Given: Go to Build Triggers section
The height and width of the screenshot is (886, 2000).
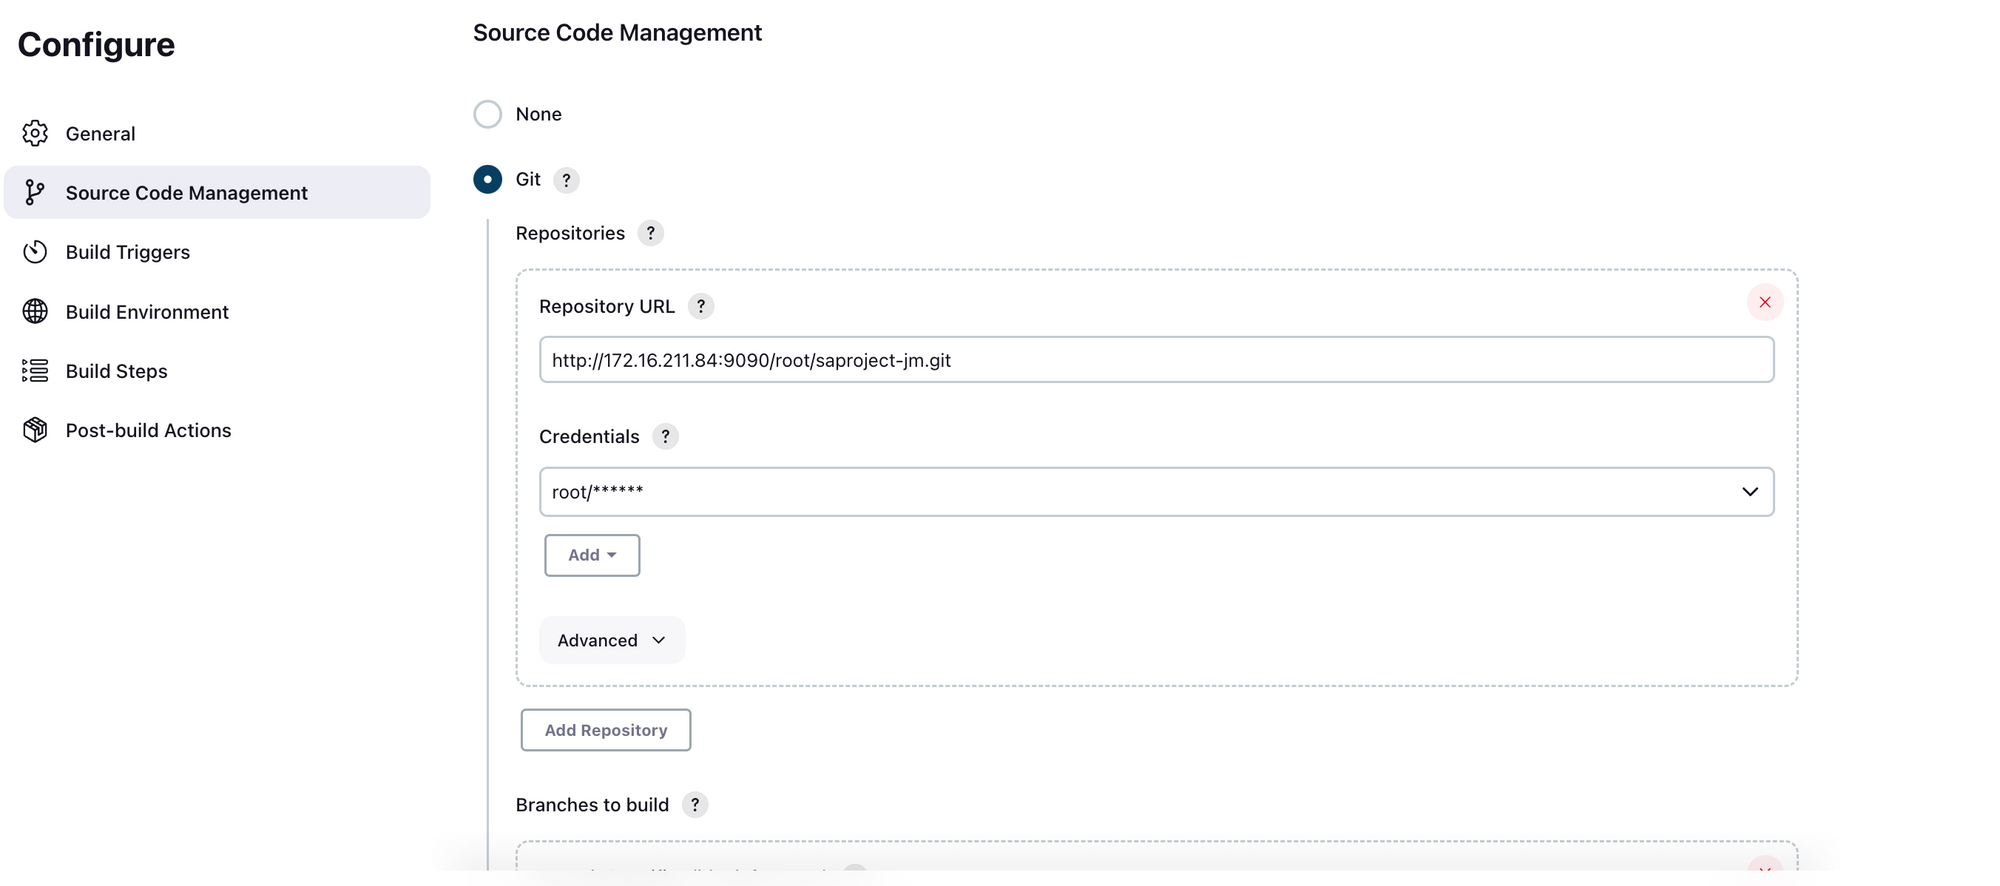Looking at the screenshot, I should point(128,252).
